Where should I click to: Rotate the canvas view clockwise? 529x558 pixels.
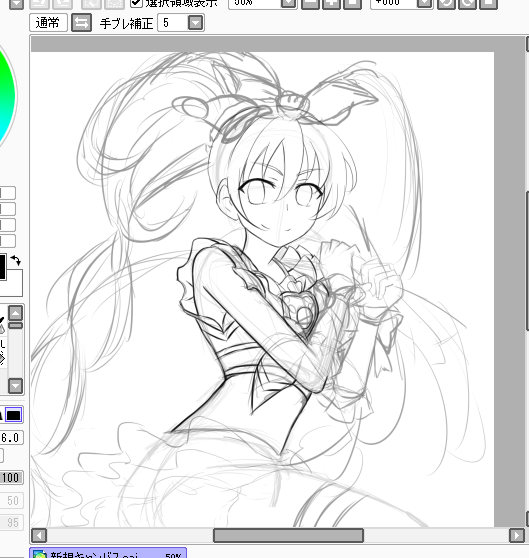pos(467,3)
